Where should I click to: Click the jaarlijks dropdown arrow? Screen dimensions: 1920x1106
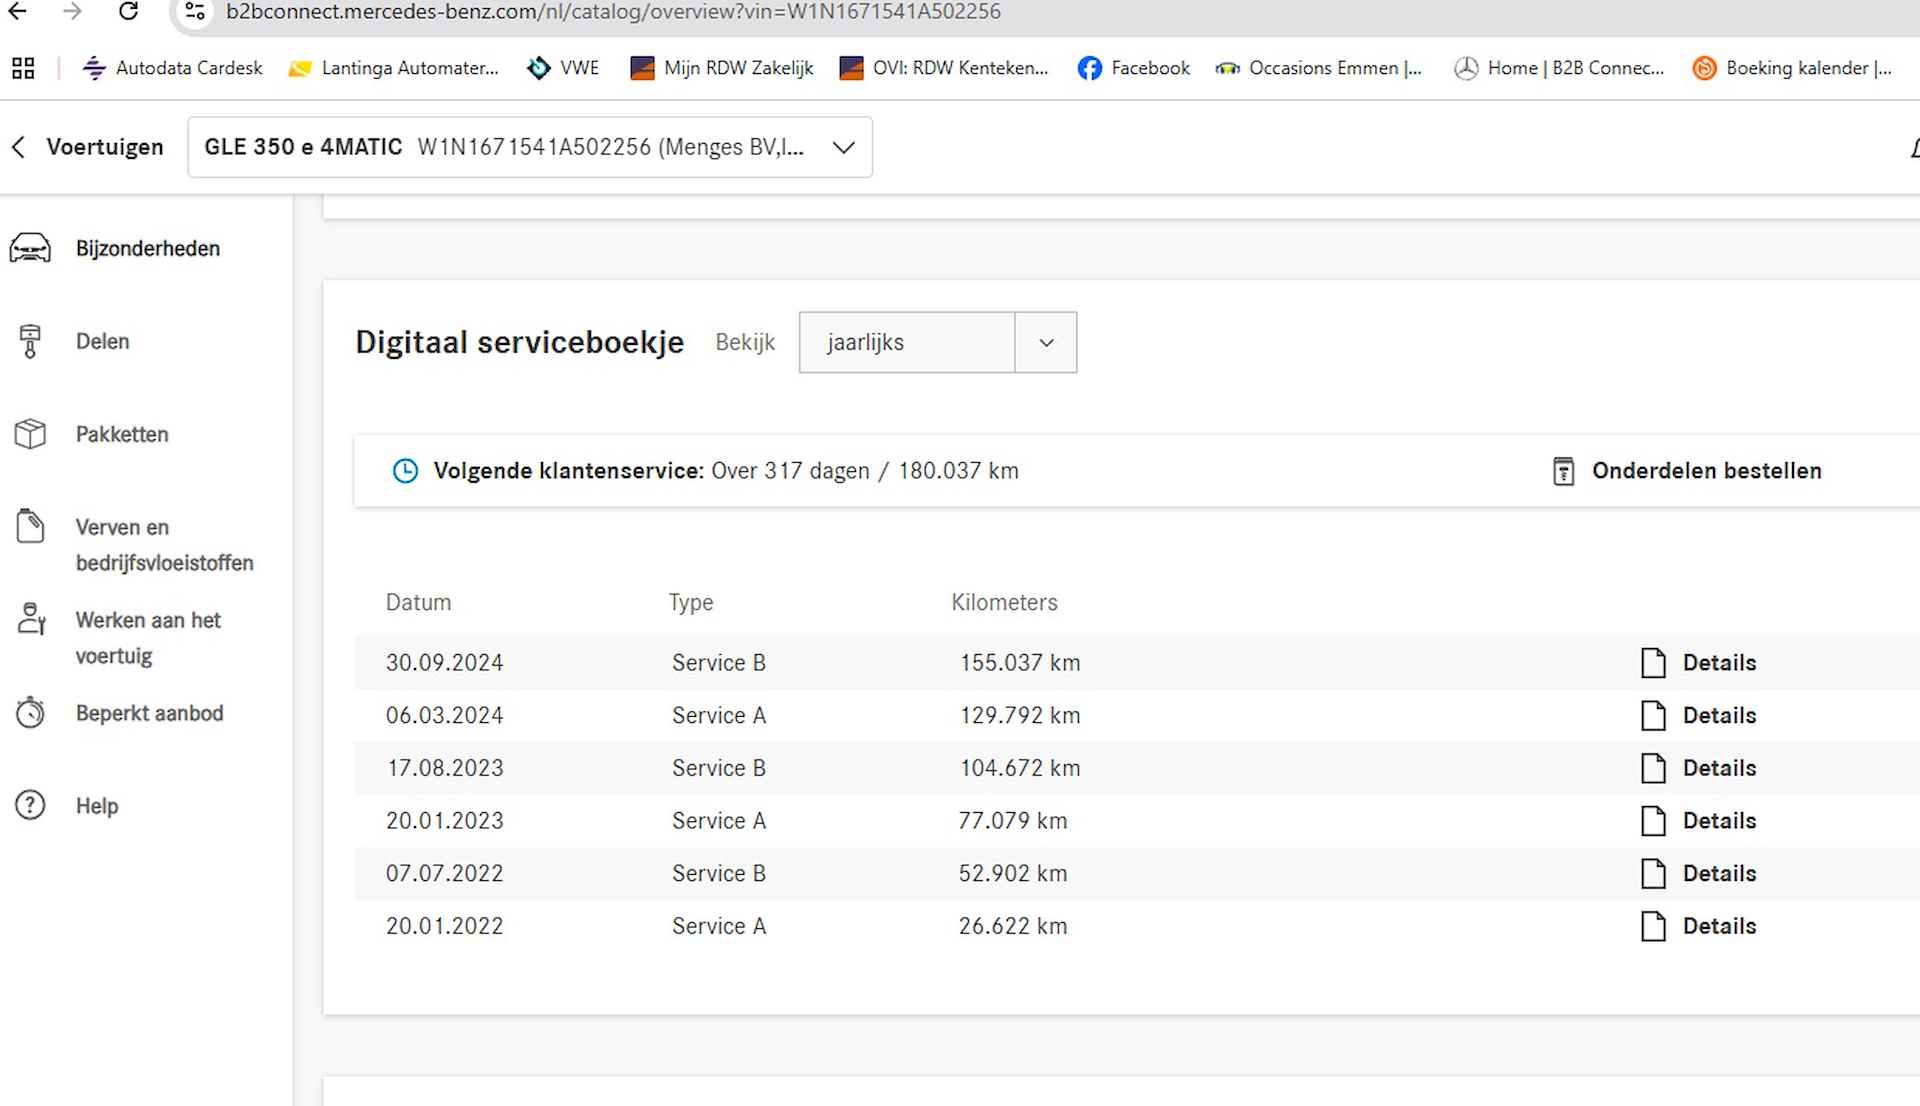coord(1046,342)
